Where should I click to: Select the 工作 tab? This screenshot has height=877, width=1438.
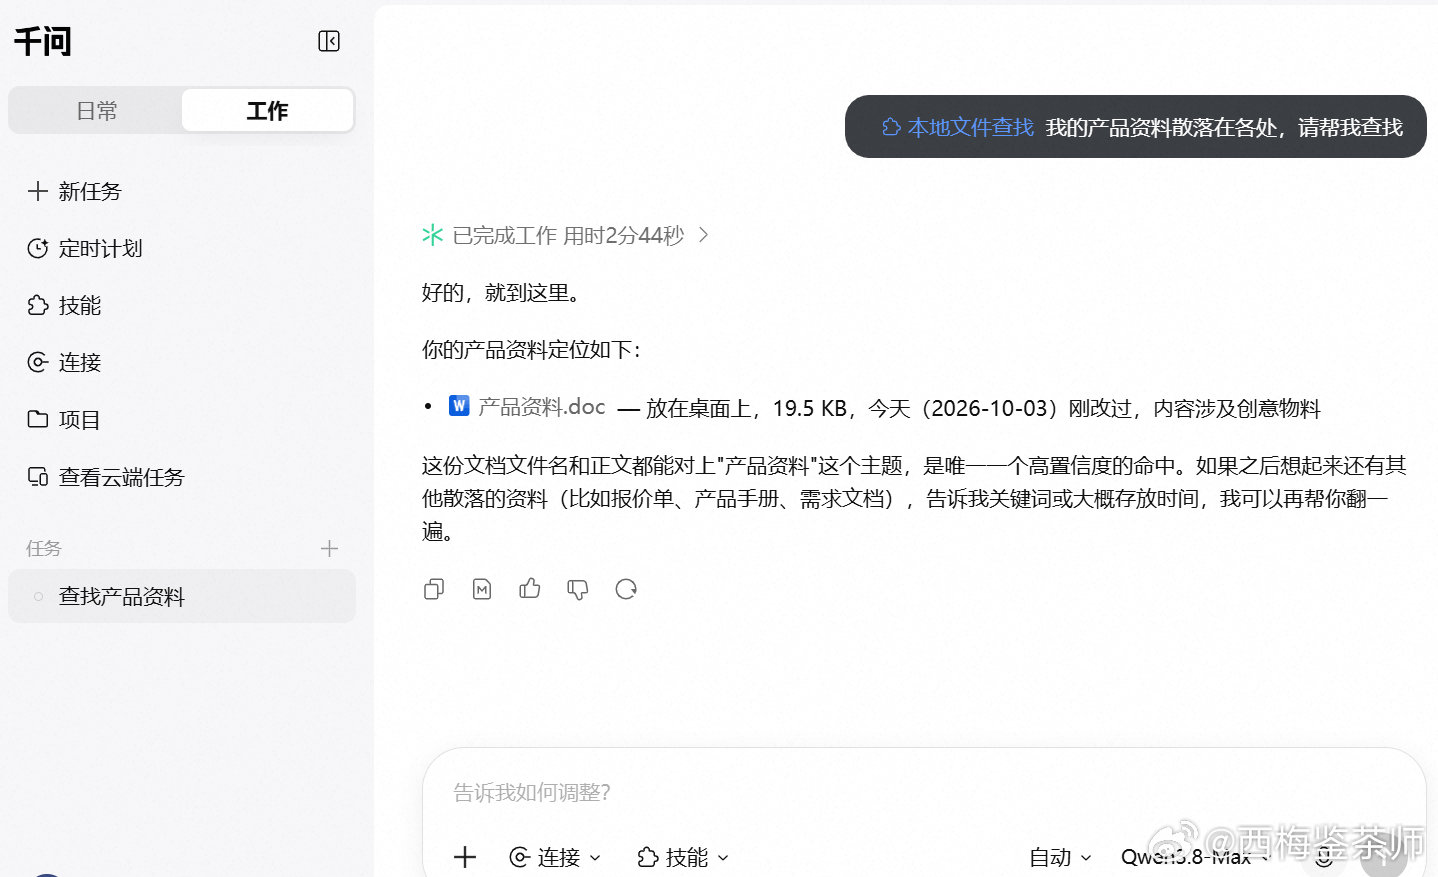(x=267, y=111)
